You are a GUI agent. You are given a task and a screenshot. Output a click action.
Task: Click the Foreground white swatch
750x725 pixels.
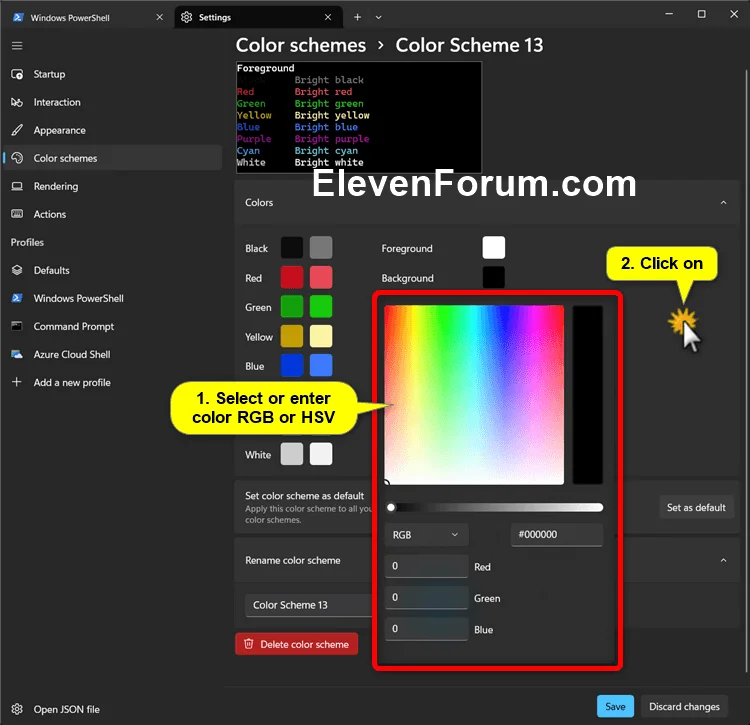click(494, 248)
